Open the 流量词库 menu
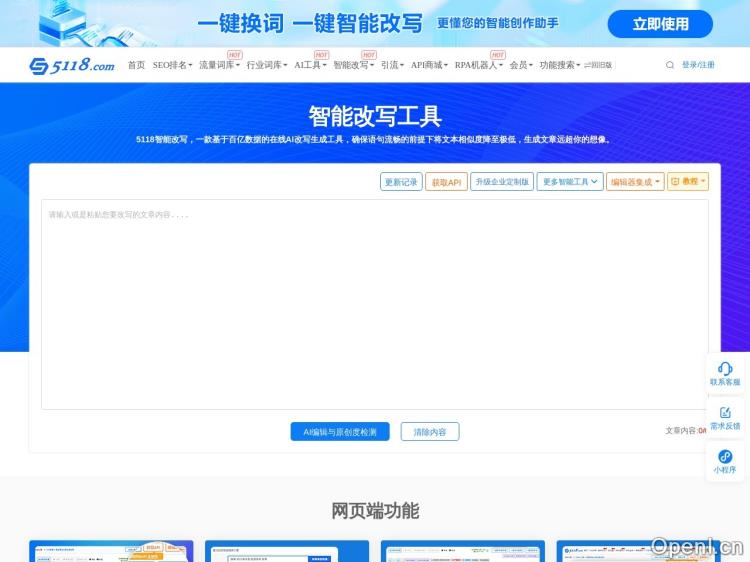This screenshot has width=750, height=562. coord(219,65)
